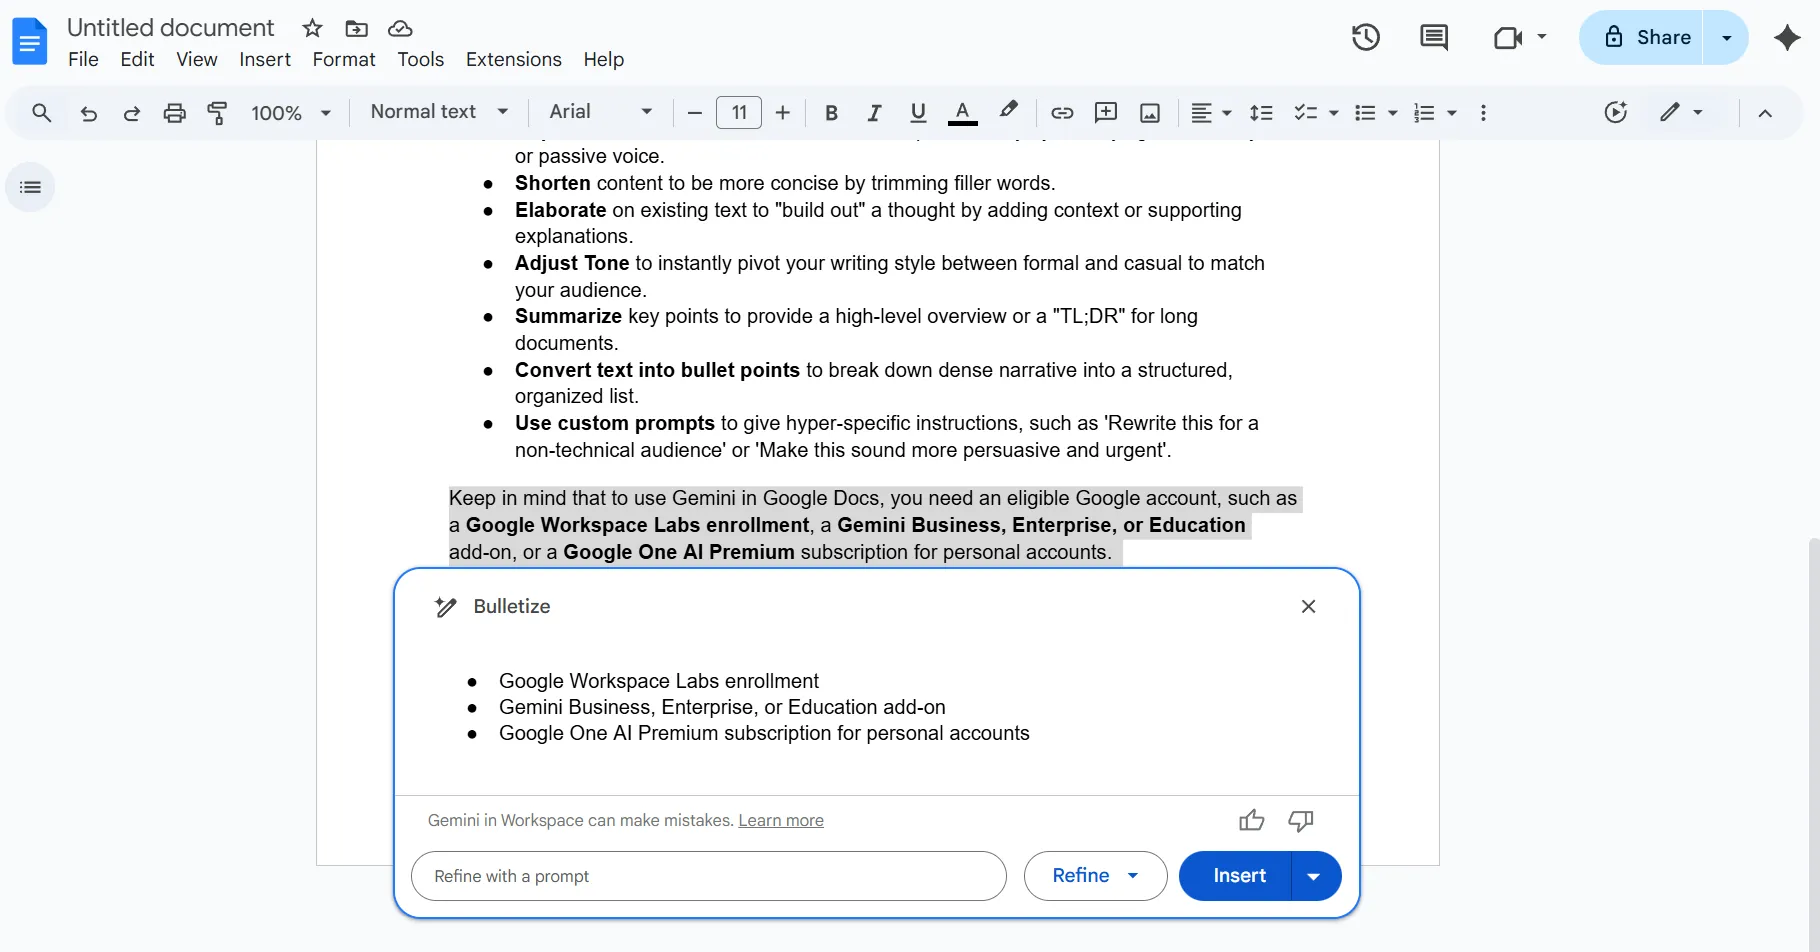The image size is (1820, 952).
Task: Open version history clock icon
Action: pyautogui.click(x=1365, y=38)
